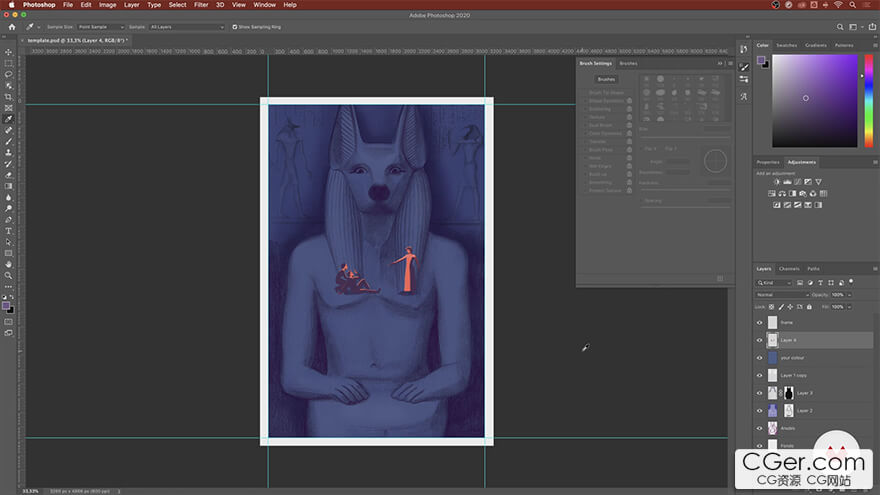The width and height of the screenshot is (880, 495).
Task: Click the Opacity value field
Action: (x=837, y=295)
